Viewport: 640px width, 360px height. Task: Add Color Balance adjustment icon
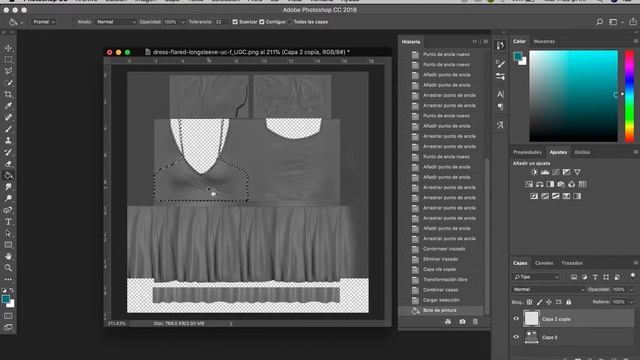click(540, 184)
